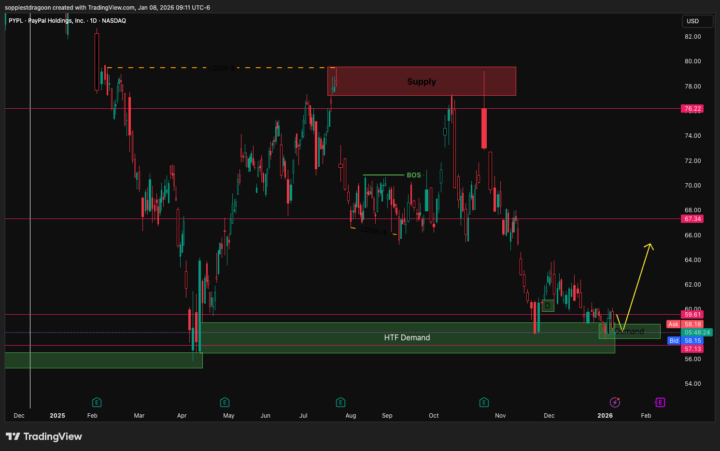Click the 54.00 price axis value

pos(692,384)
